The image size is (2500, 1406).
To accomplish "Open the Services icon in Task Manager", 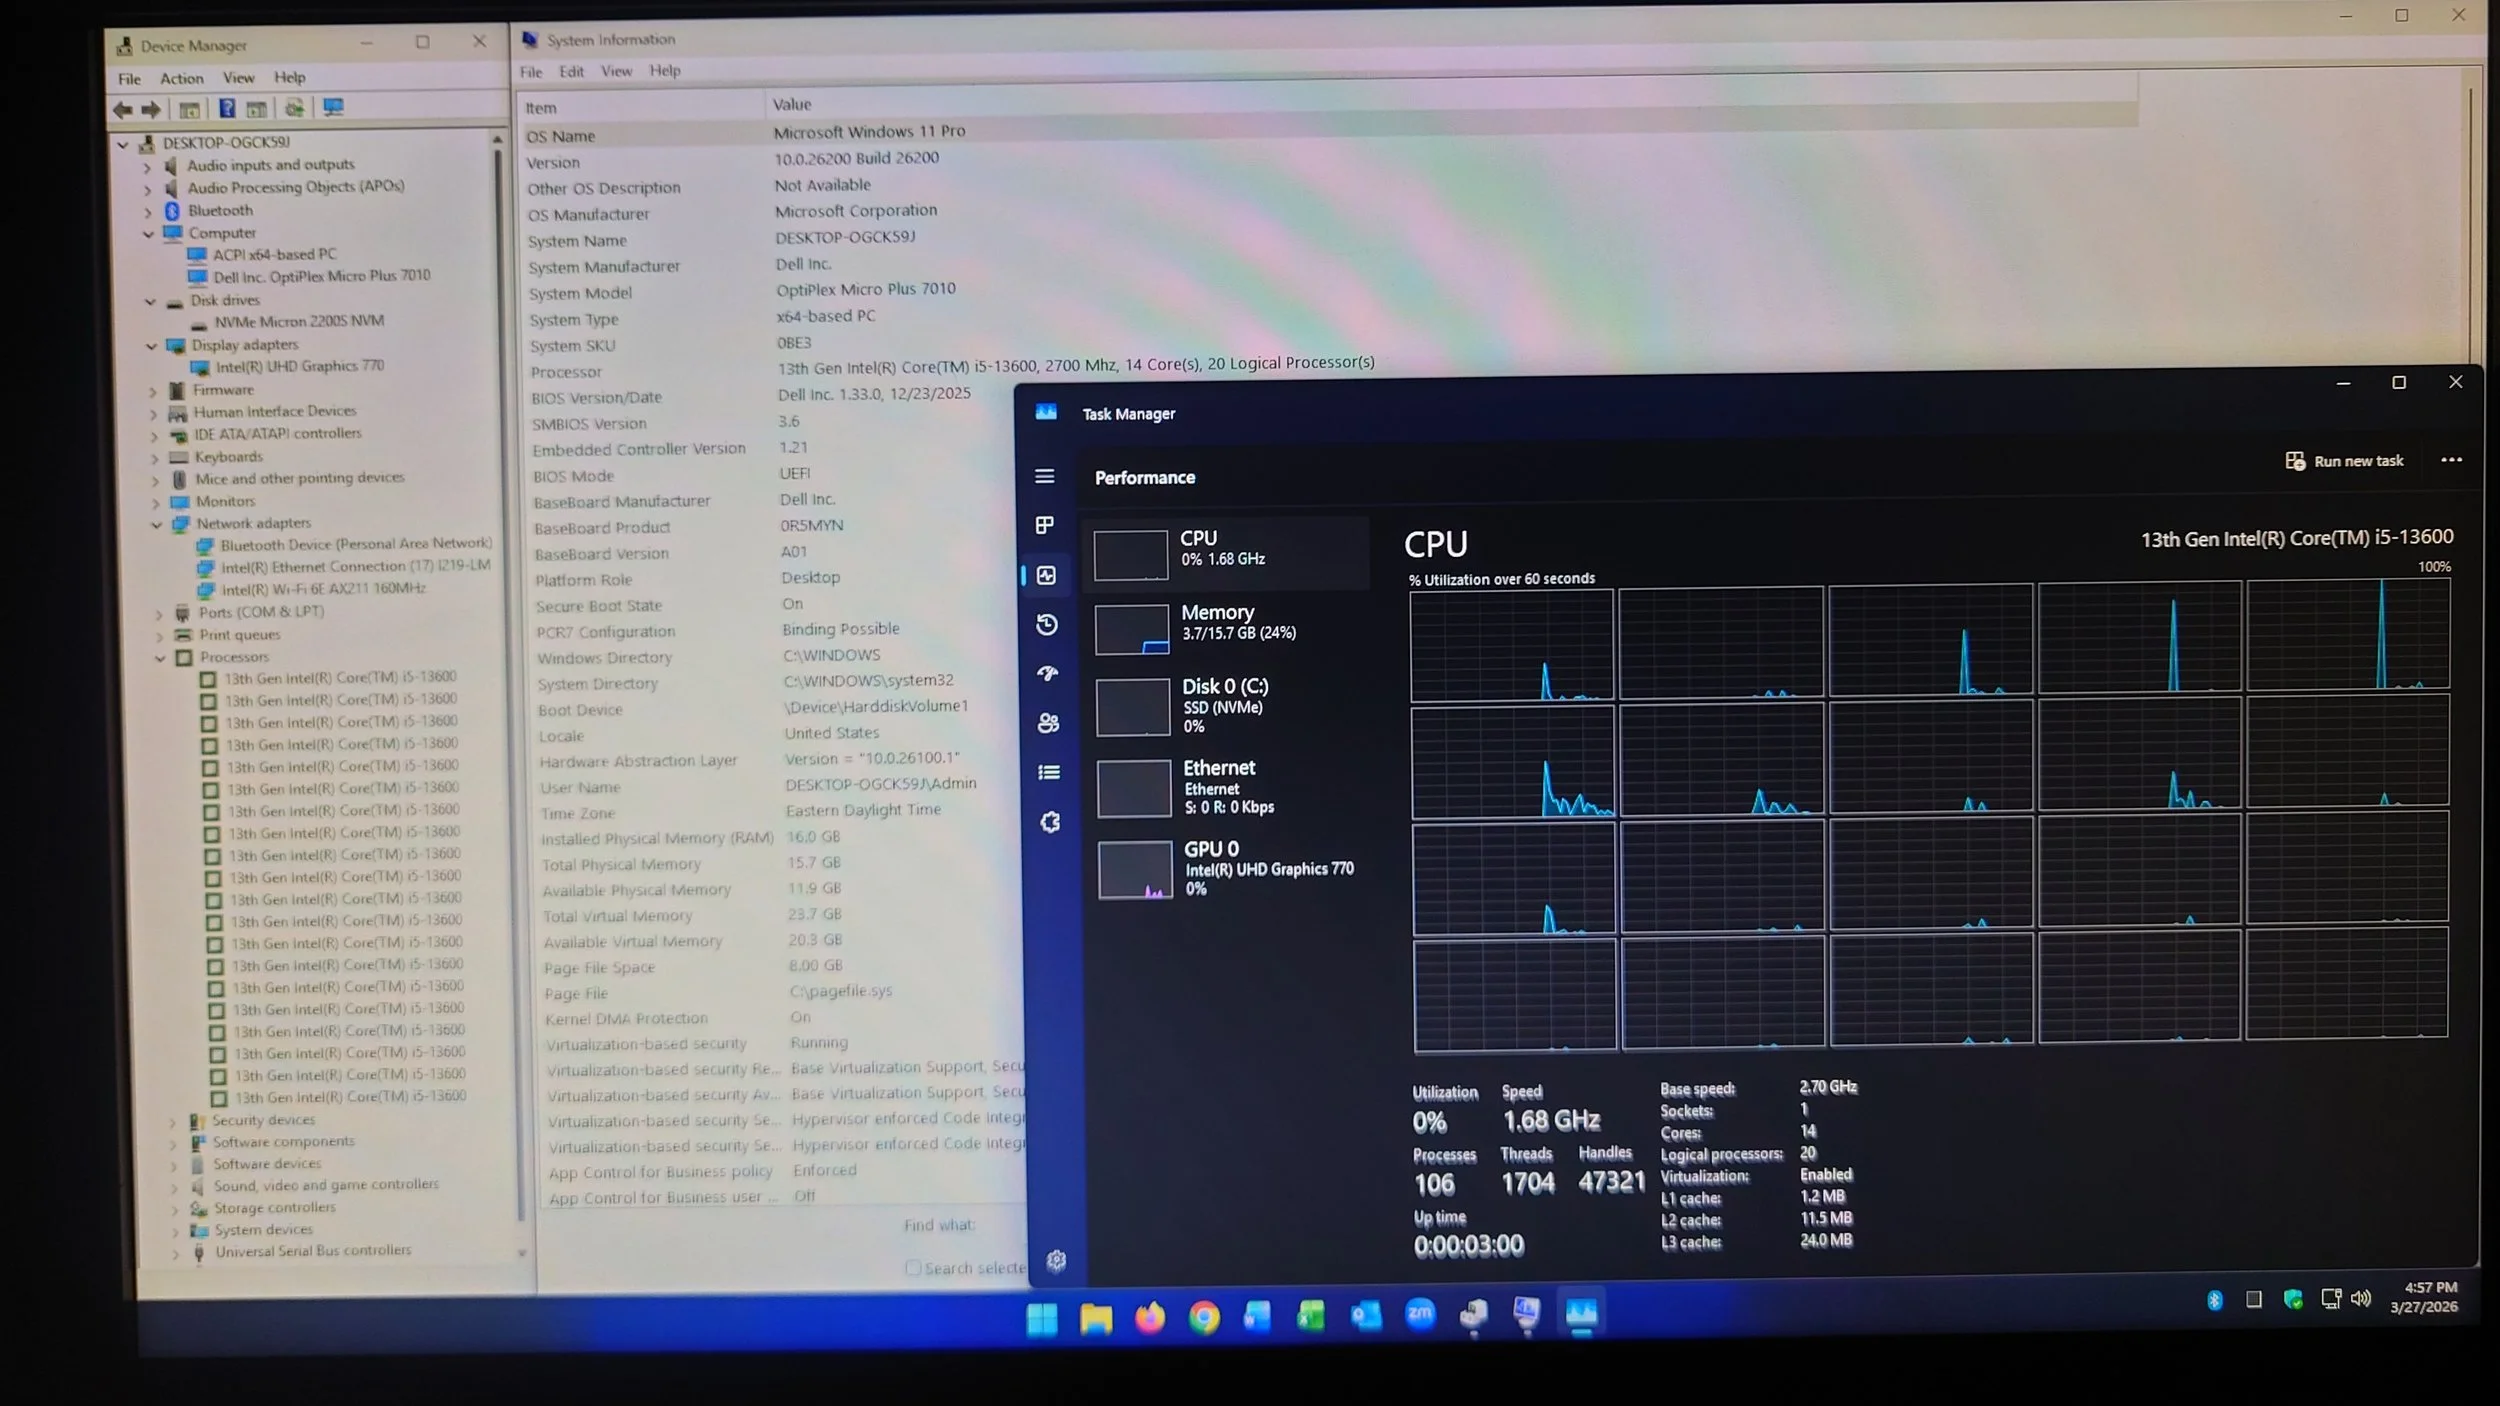I will (1050, 822).
